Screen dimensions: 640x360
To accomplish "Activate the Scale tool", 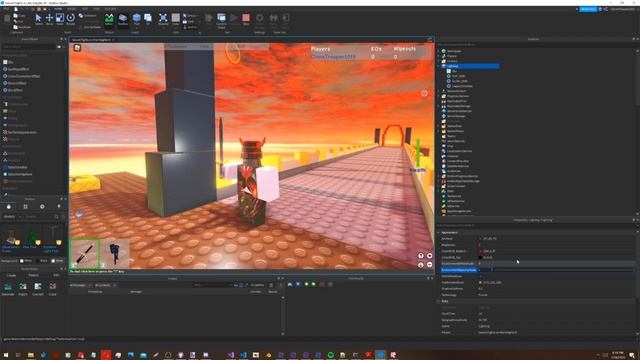I will pos(60,19).
